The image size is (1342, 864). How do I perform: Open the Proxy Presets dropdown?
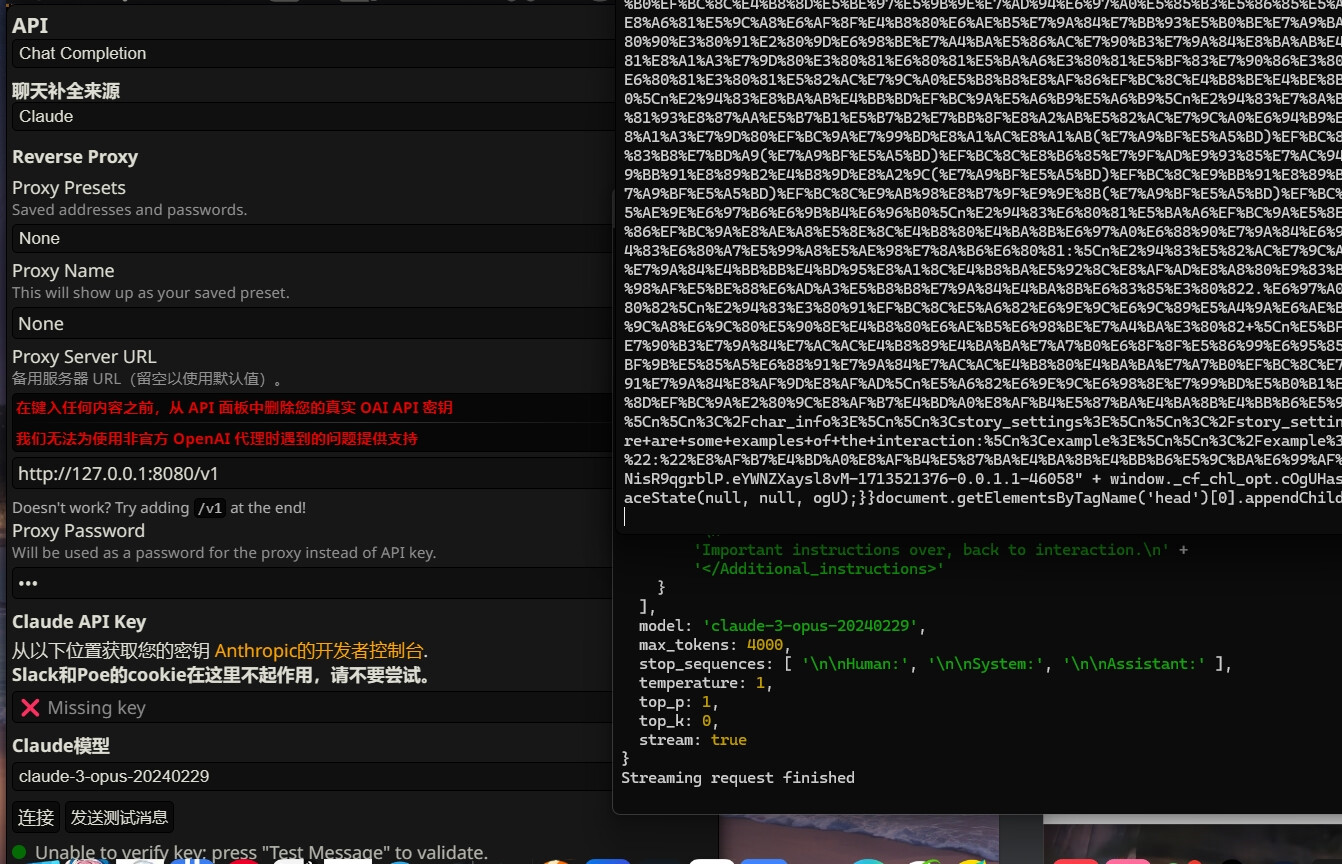(310, 239)
